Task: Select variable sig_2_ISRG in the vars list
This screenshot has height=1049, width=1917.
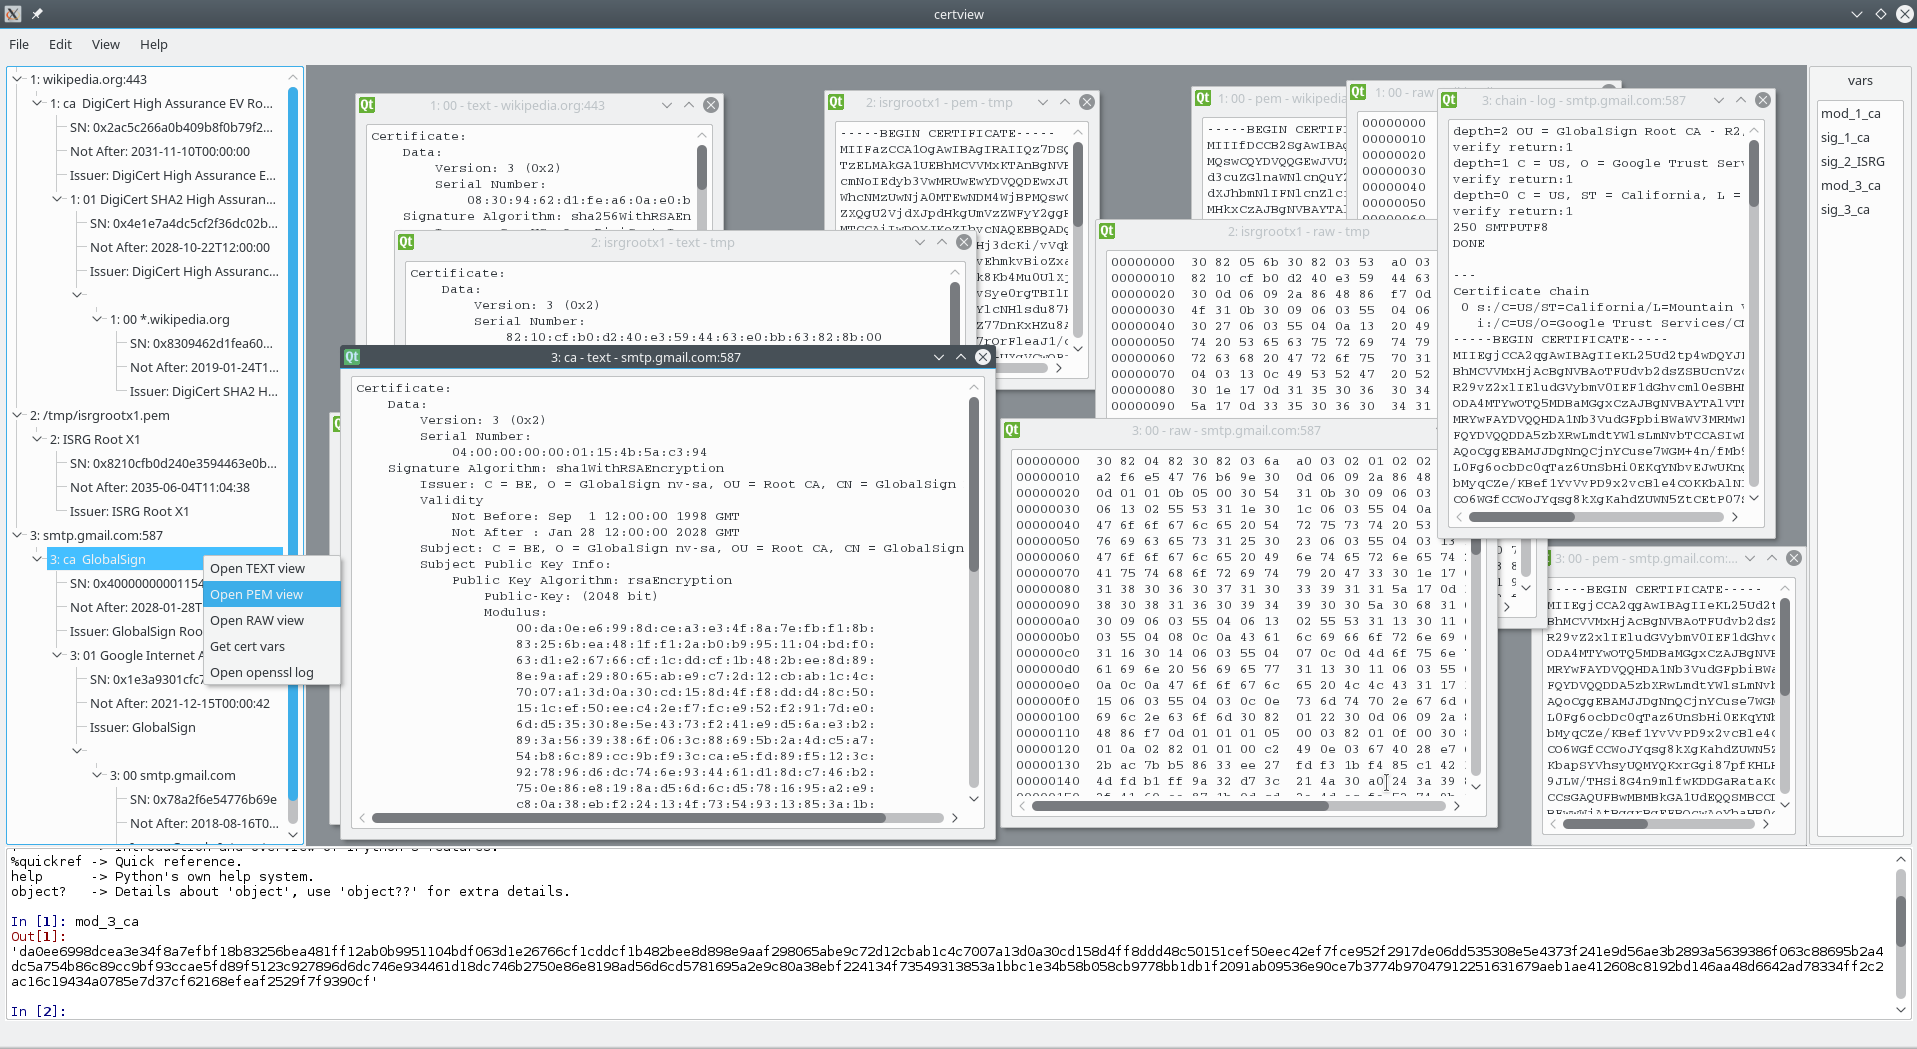Action: 1852,162
